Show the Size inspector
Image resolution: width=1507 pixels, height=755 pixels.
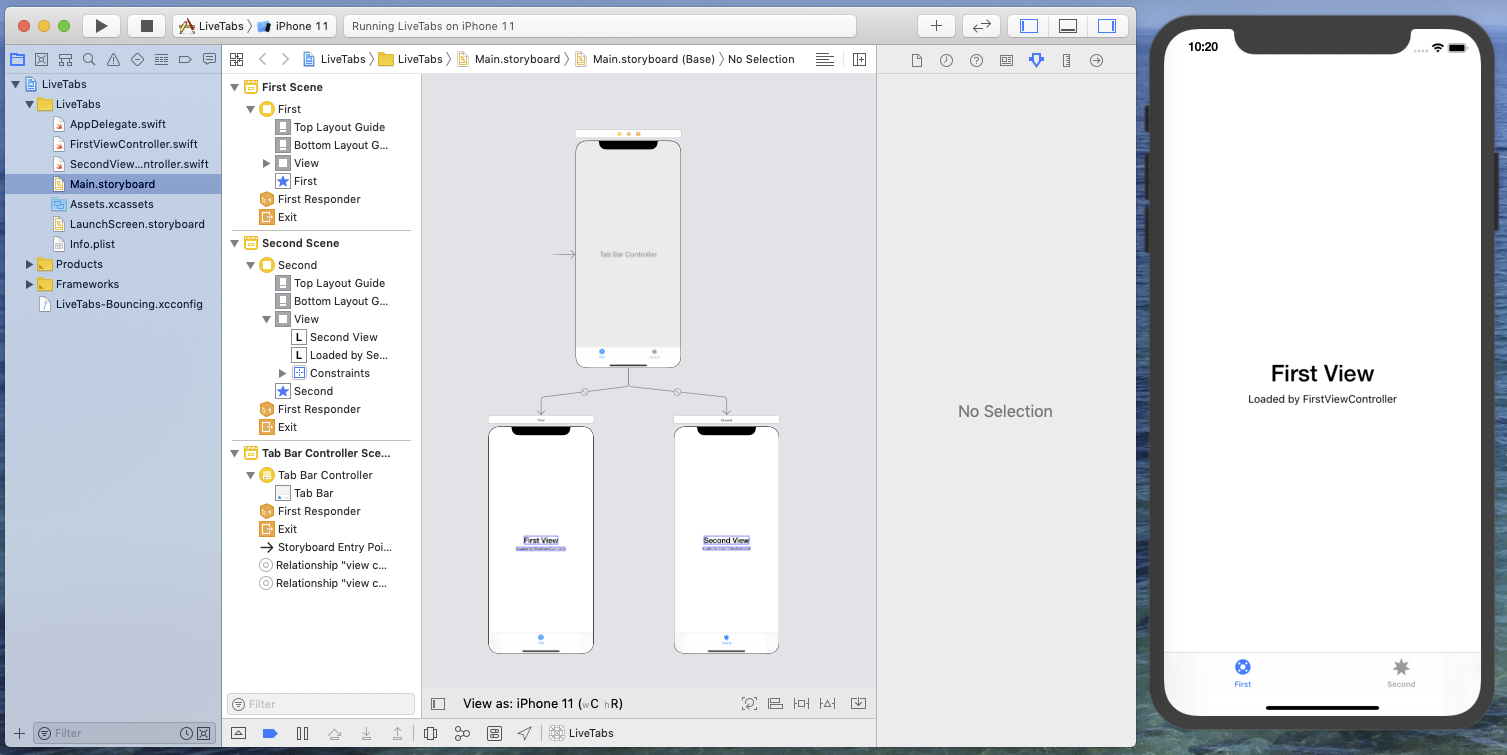click(1066, 60)
